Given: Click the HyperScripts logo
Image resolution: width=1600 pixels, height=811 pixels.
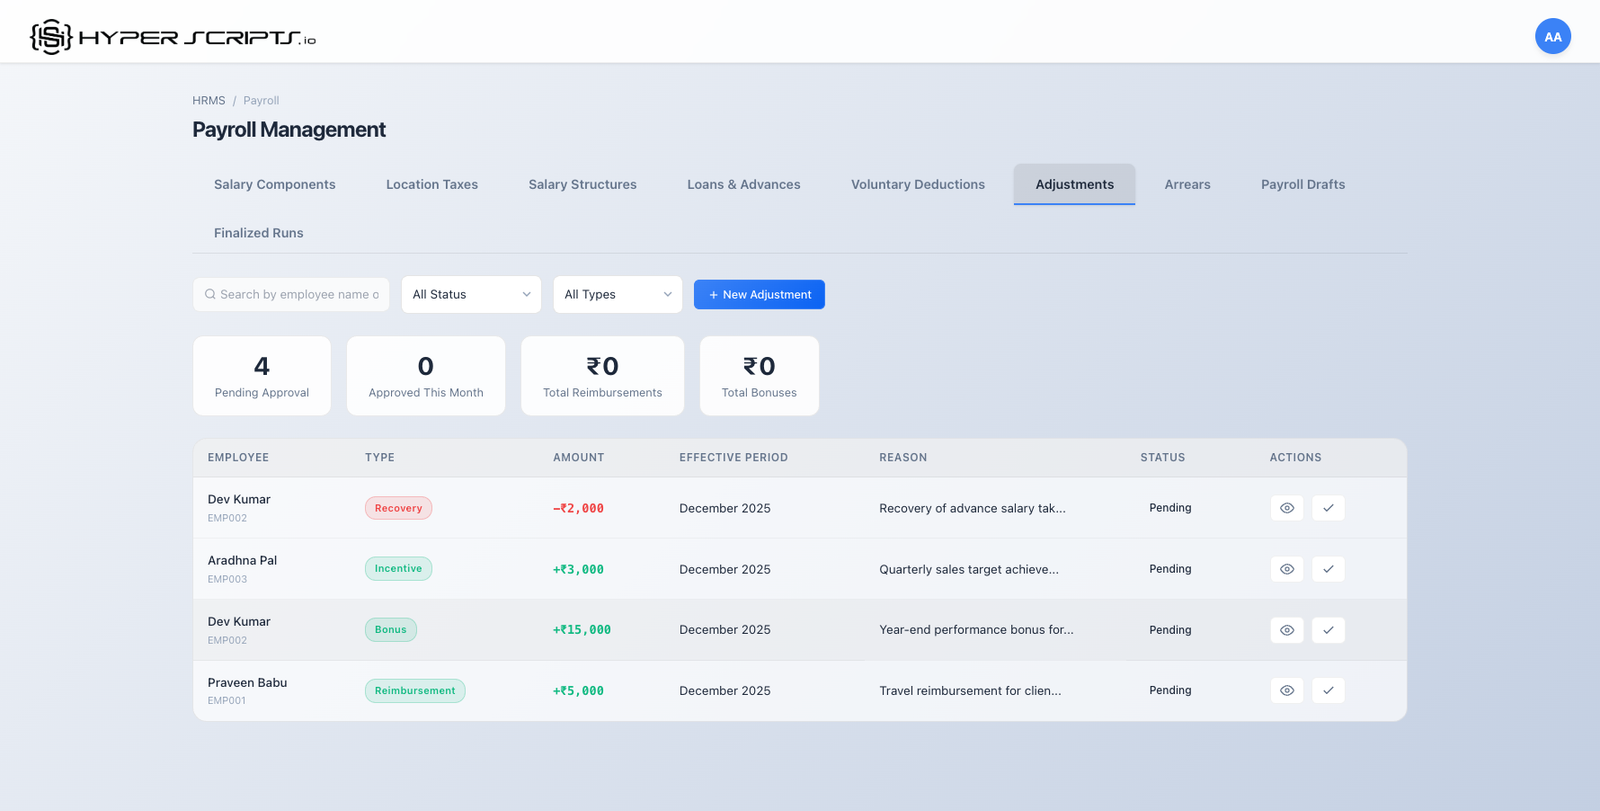Looking at the screenshot, I should point(173,37).
